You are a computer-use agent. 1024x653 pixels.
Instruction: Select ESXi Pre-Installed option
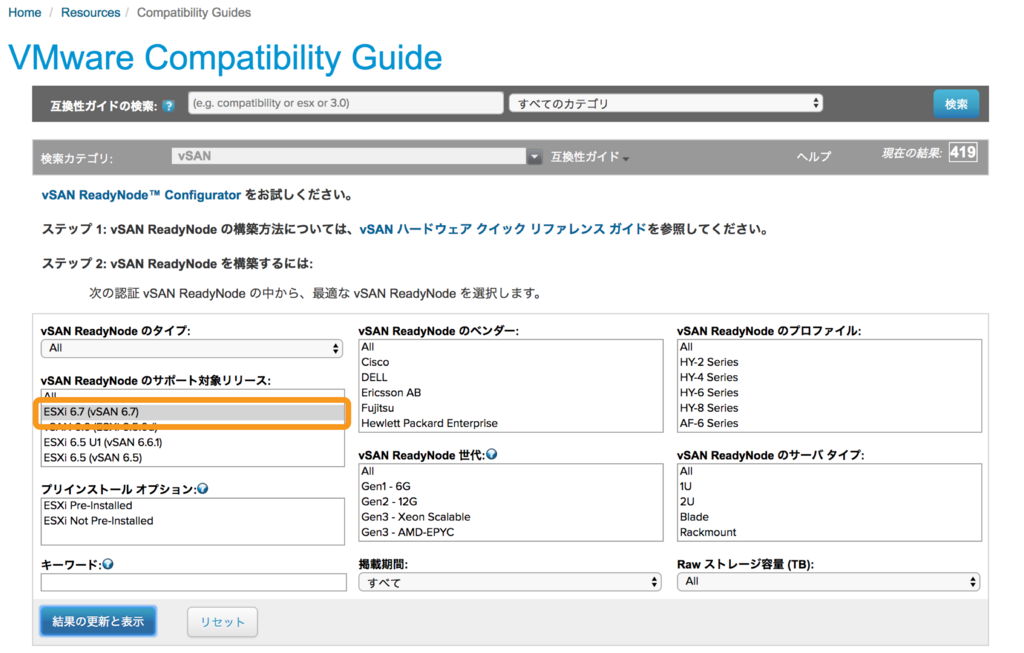coord(193,505)
